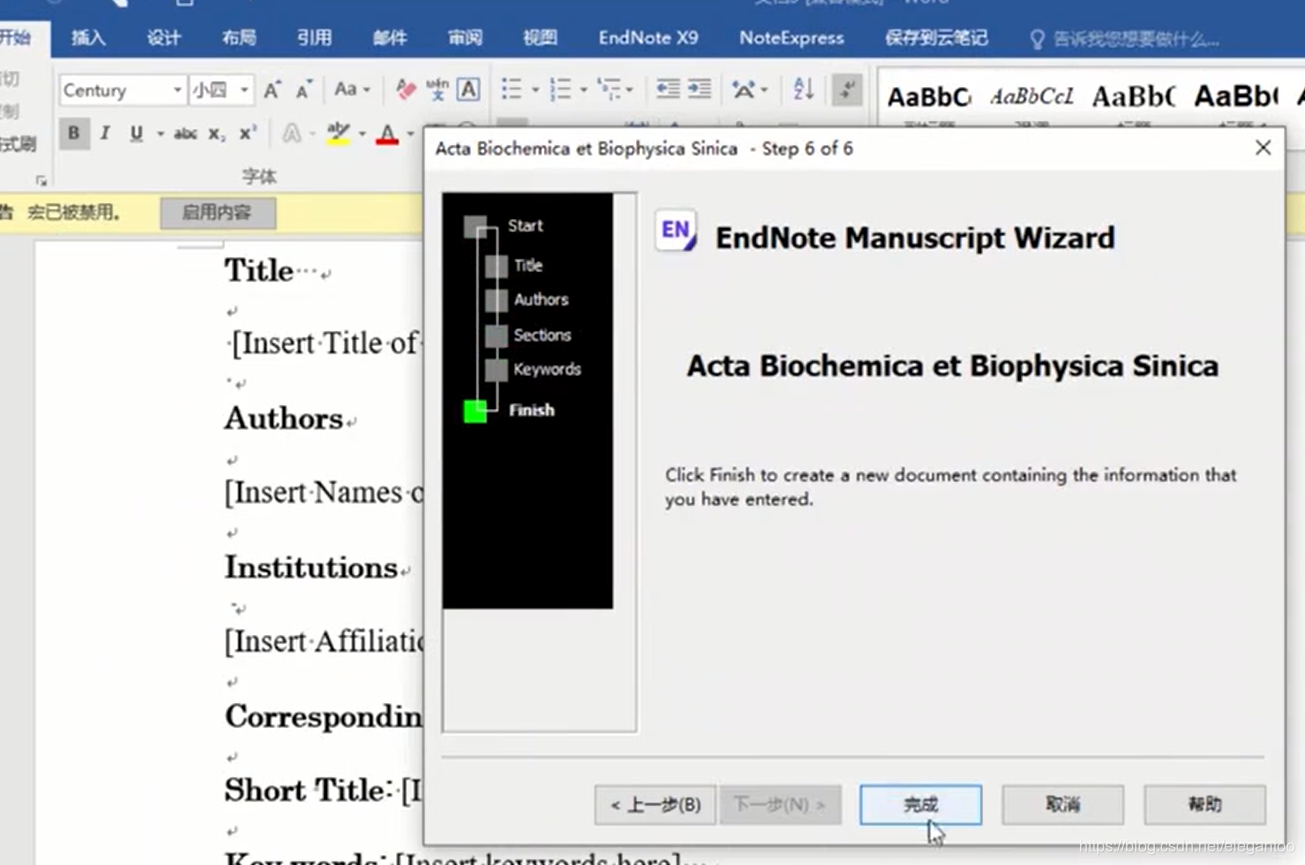Open the multilevel list dropdown arrow
The width and height of the screenshot is (1305, 865).
tap(630, 90)
